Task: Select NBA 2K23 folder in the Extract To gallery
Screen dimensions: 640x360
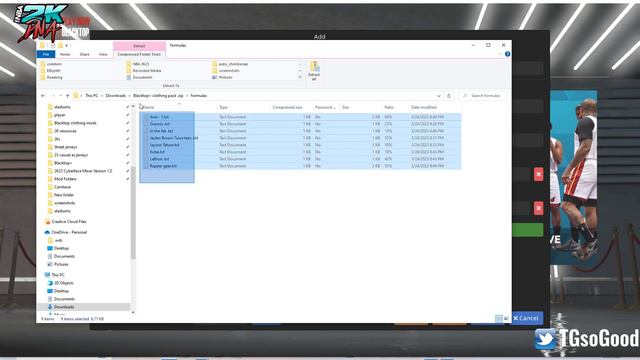Action: (138, 64)
